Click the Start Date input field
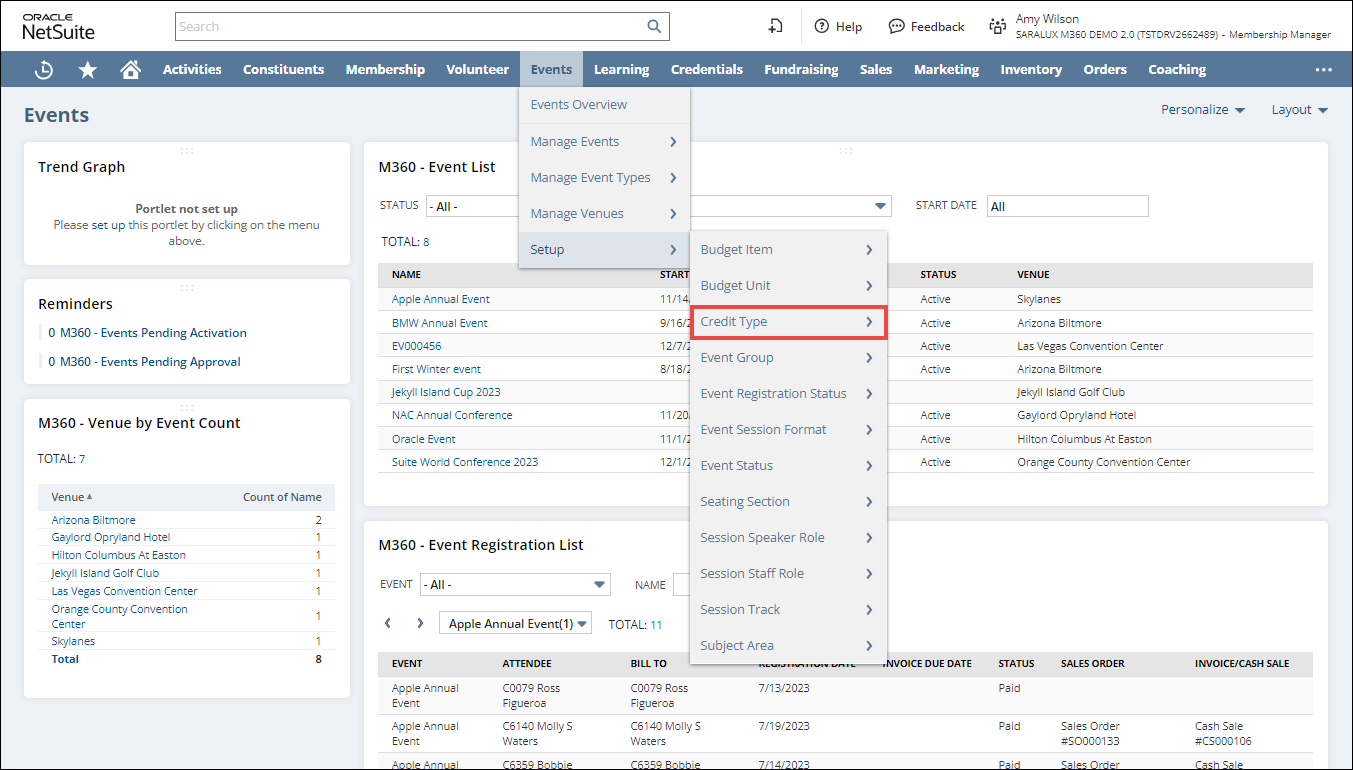This screenshot has width=1353, height=770. point(1067,206)
